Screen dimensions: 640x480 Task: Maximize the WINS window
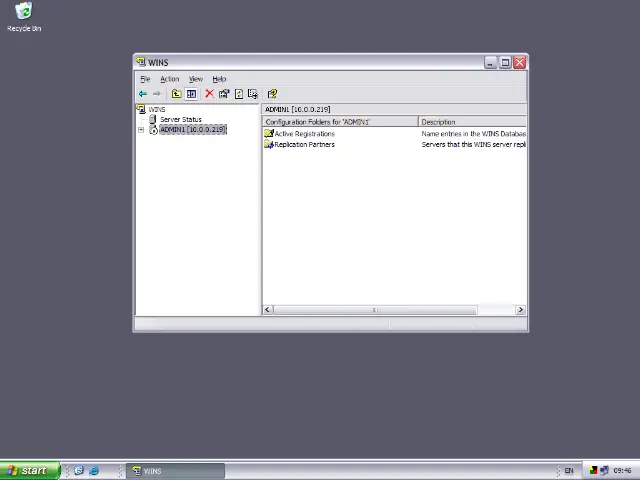(505, 62)
